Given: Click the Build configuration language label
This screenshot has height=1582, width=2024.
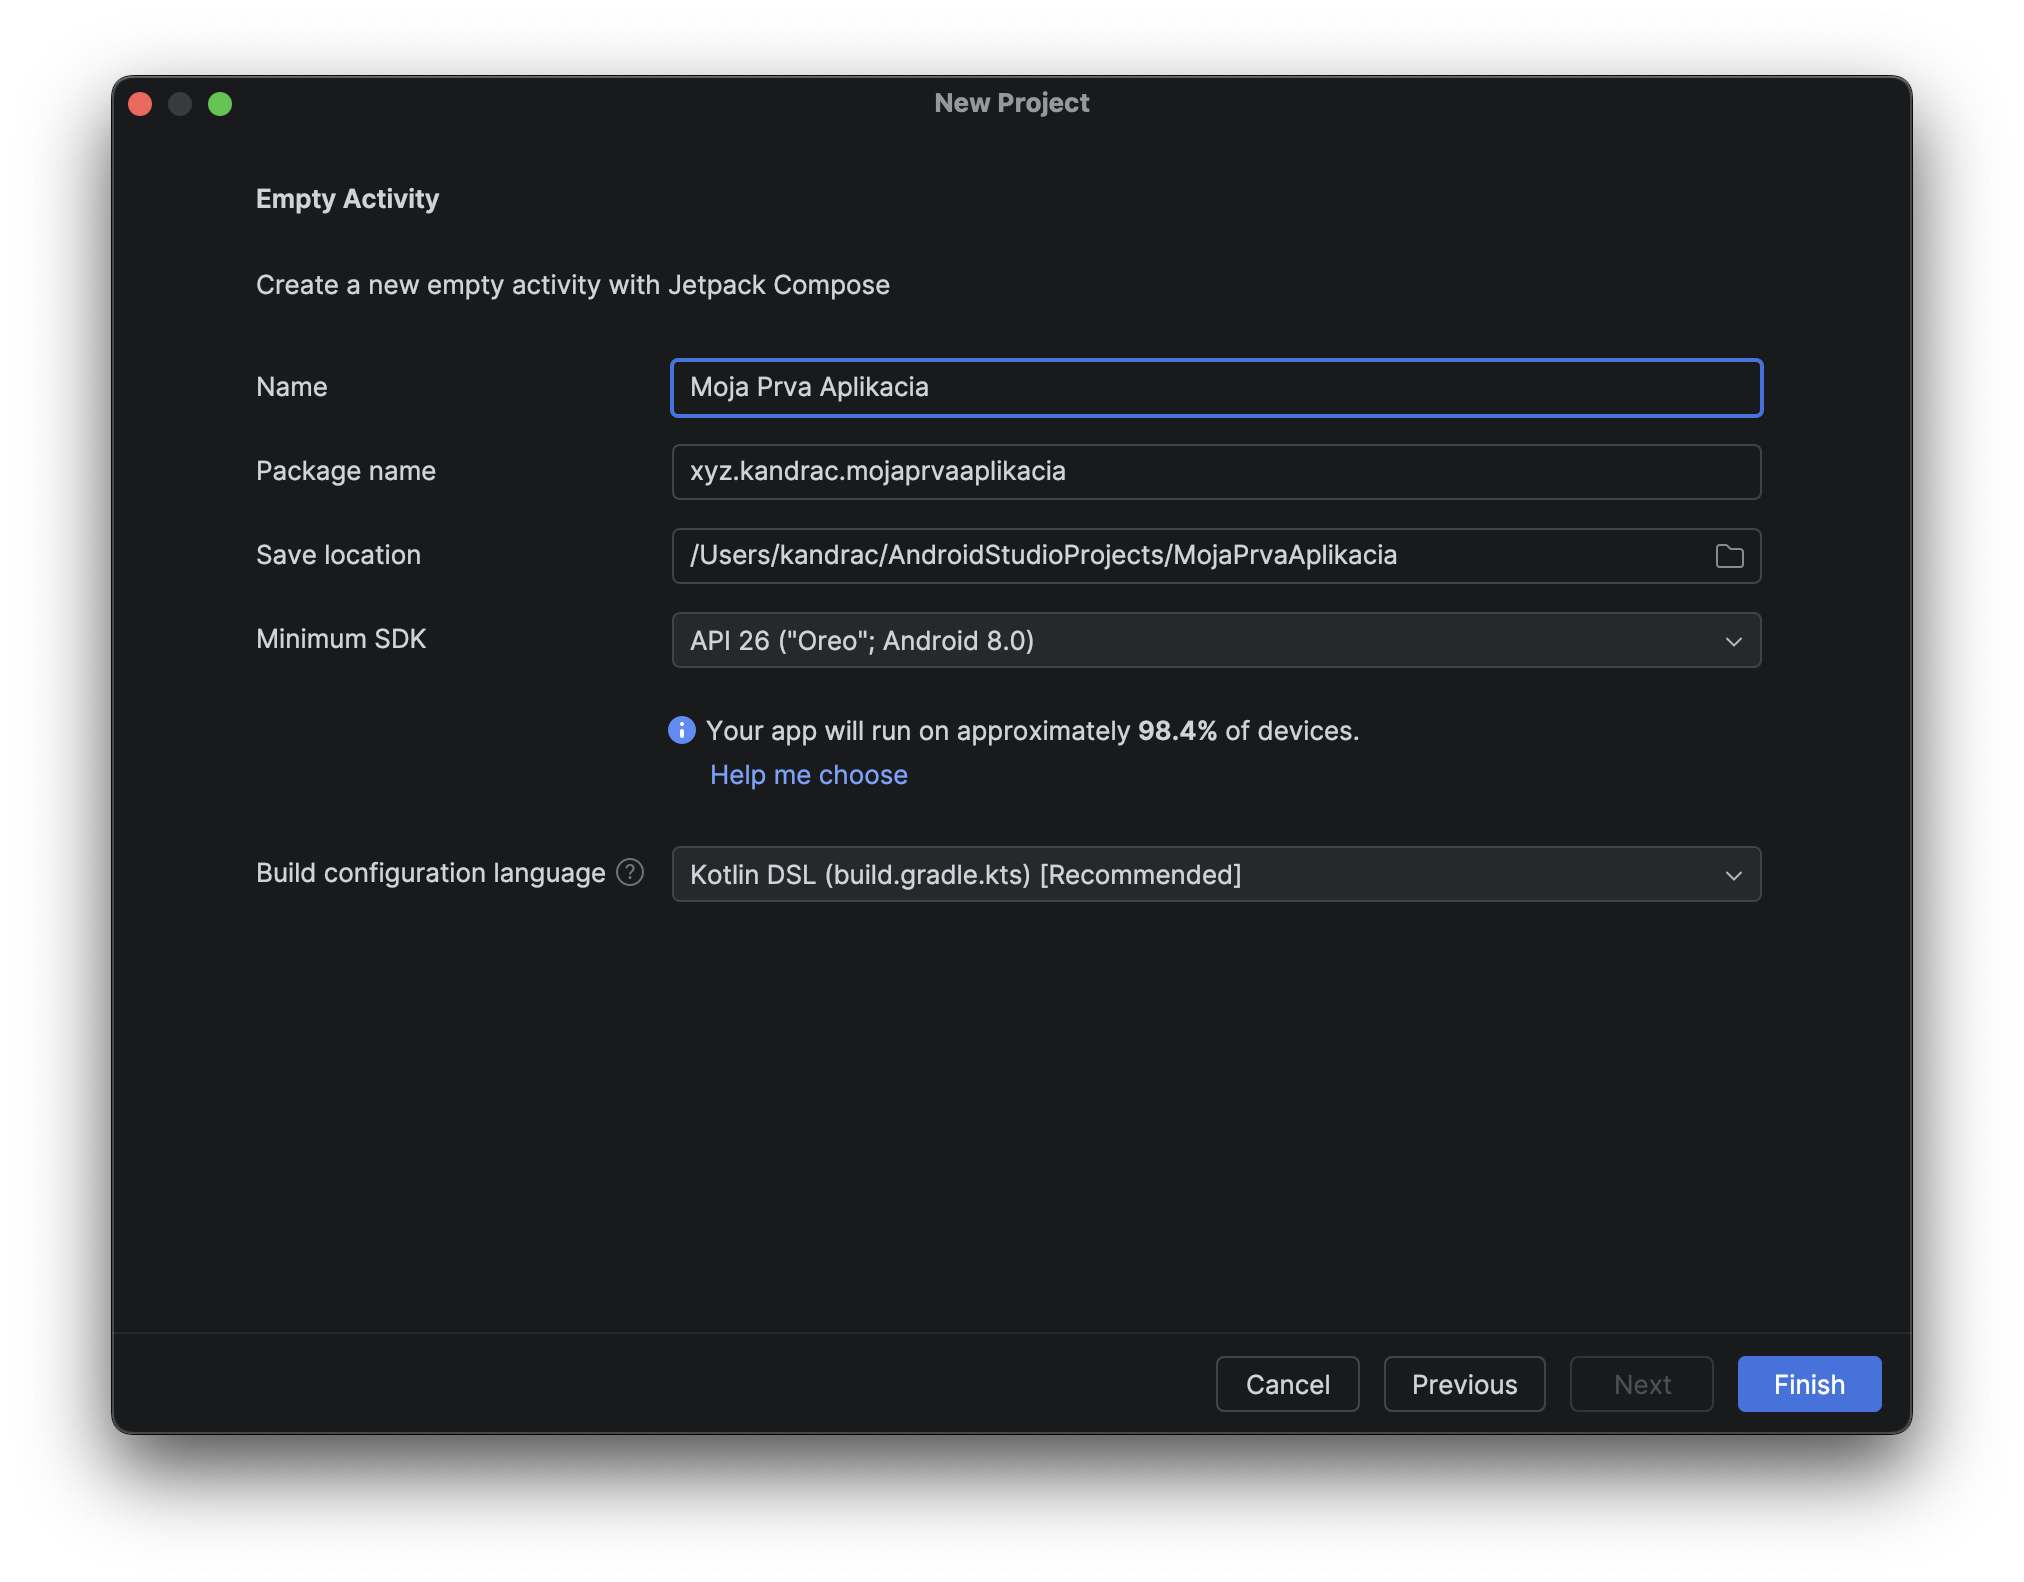Looking at the screenshot, I should coord(431,873).
